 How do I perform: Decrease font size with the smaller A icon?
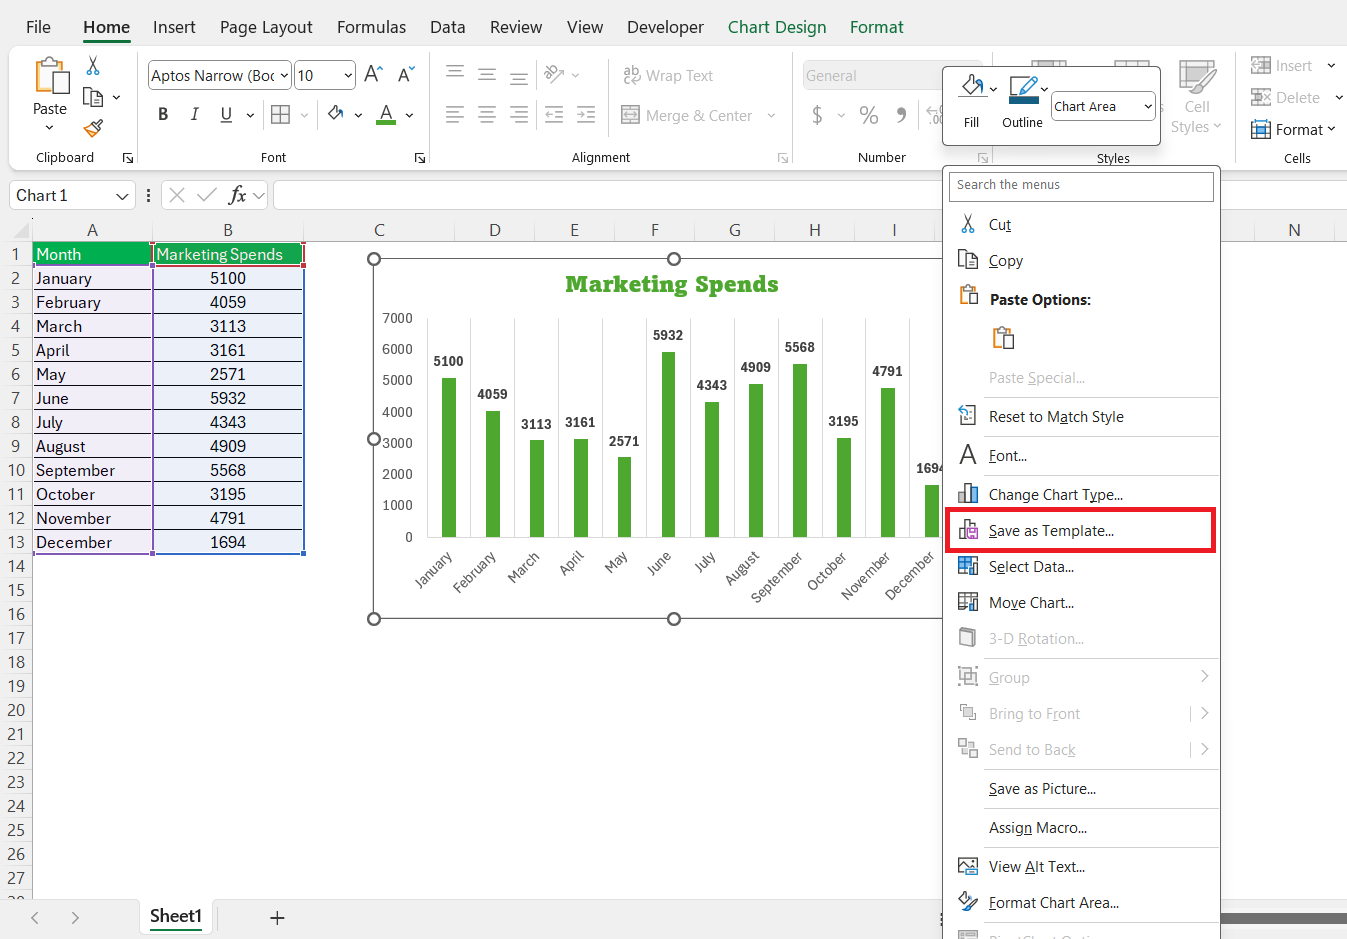[x=405, y=75]
